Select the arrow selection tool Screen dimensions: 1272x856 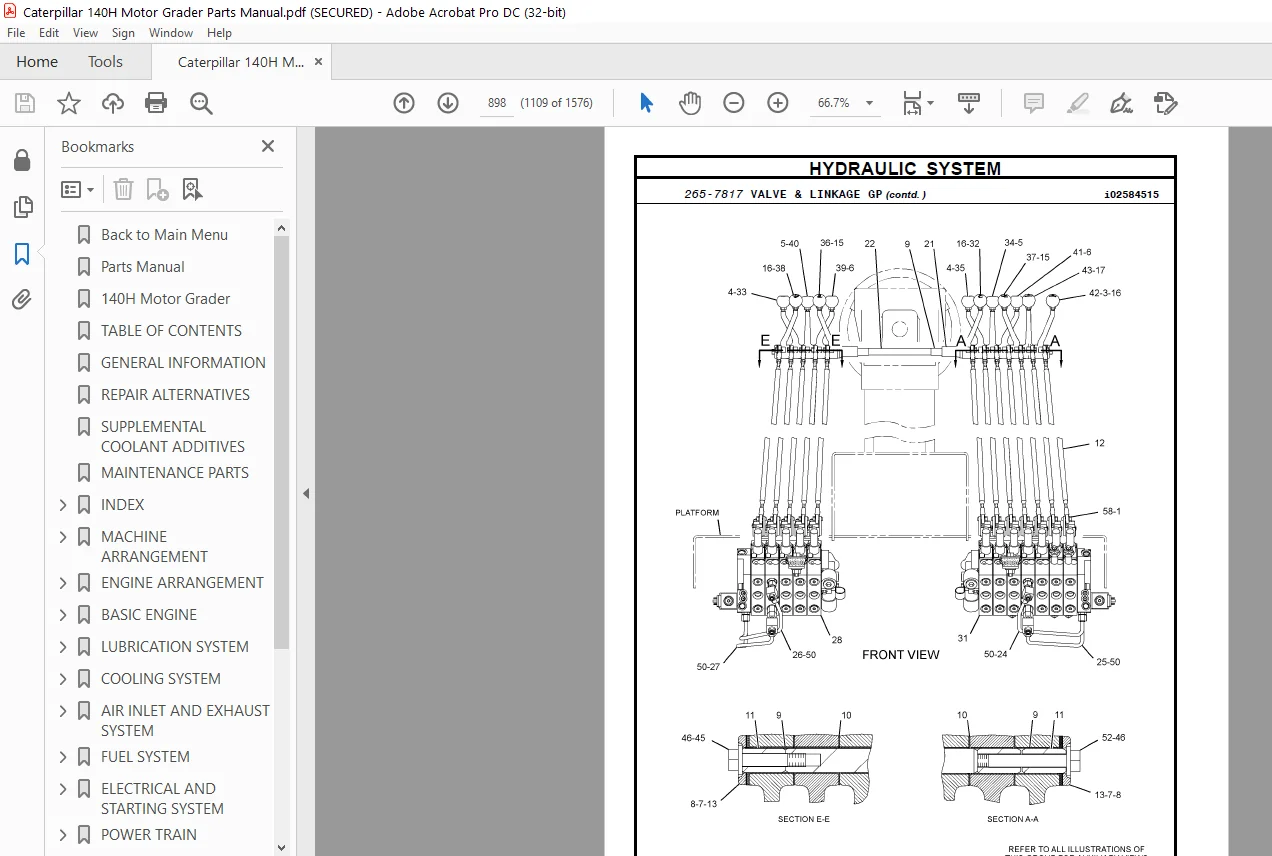(646, 103)
